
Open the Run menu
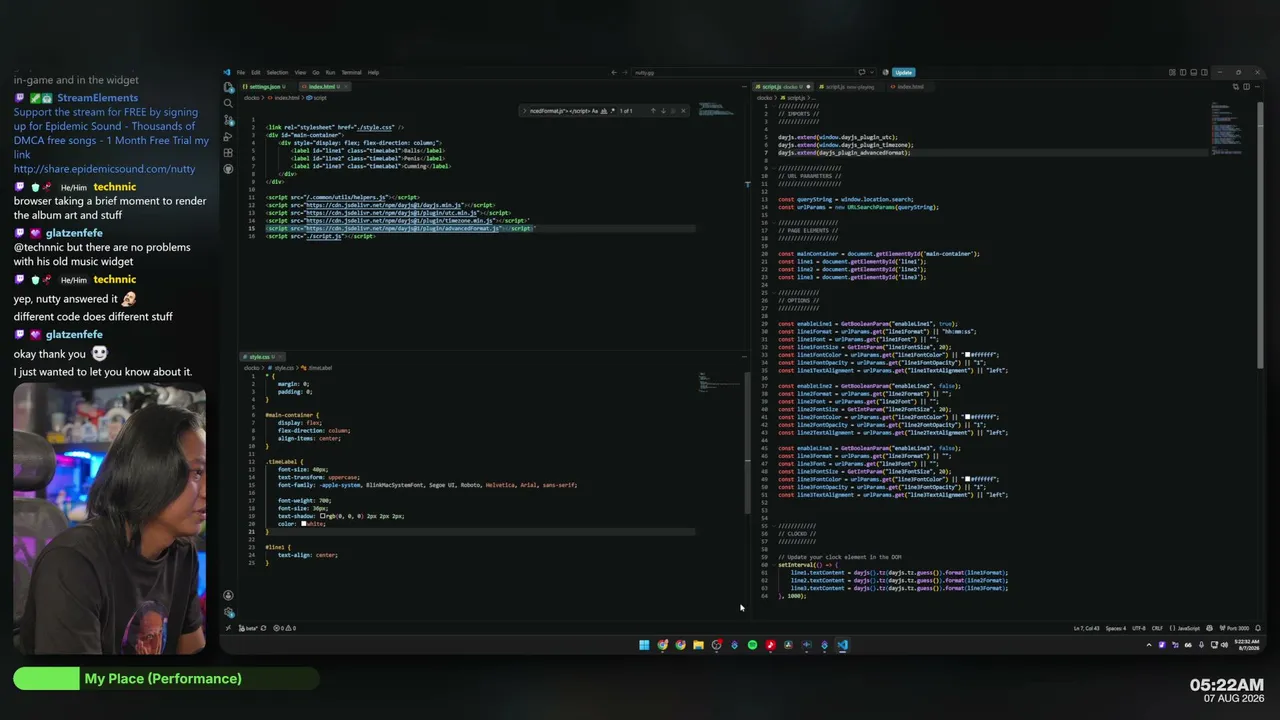pyautogui.click(x=330, y=72)
